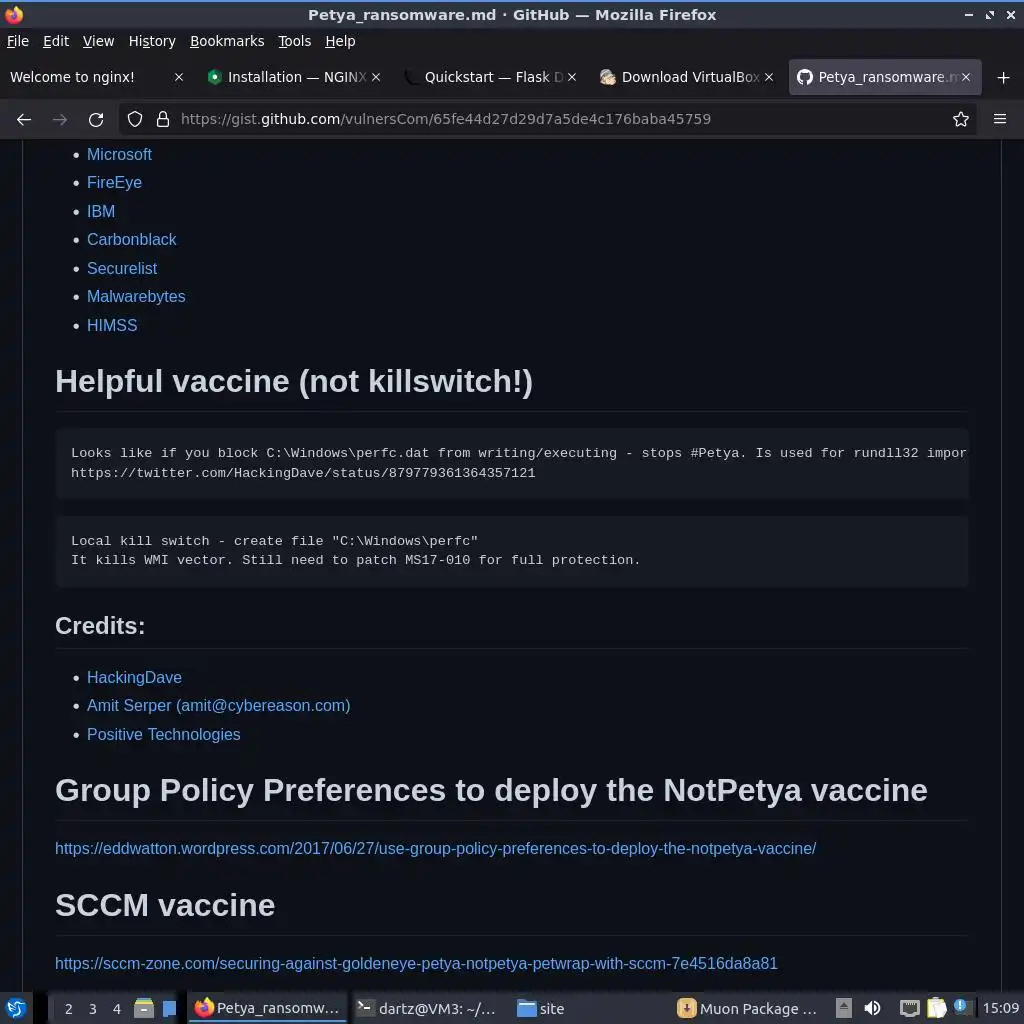Open the Securelist link
Screen dimensions: 1024x1024
(121, 268)
